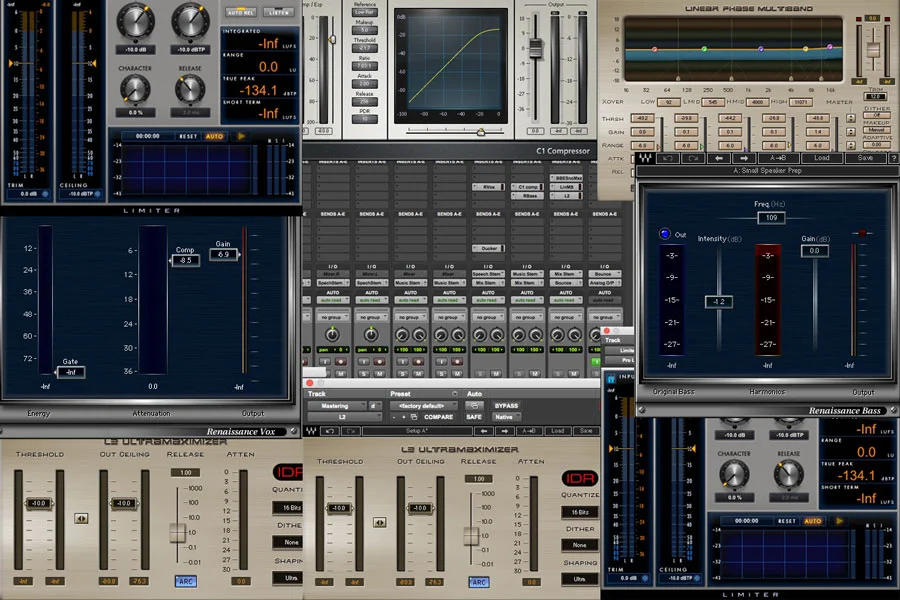900x600 pixels.
Task: Toggle BYPASS in plugin header
Action: tap(506, 405)
